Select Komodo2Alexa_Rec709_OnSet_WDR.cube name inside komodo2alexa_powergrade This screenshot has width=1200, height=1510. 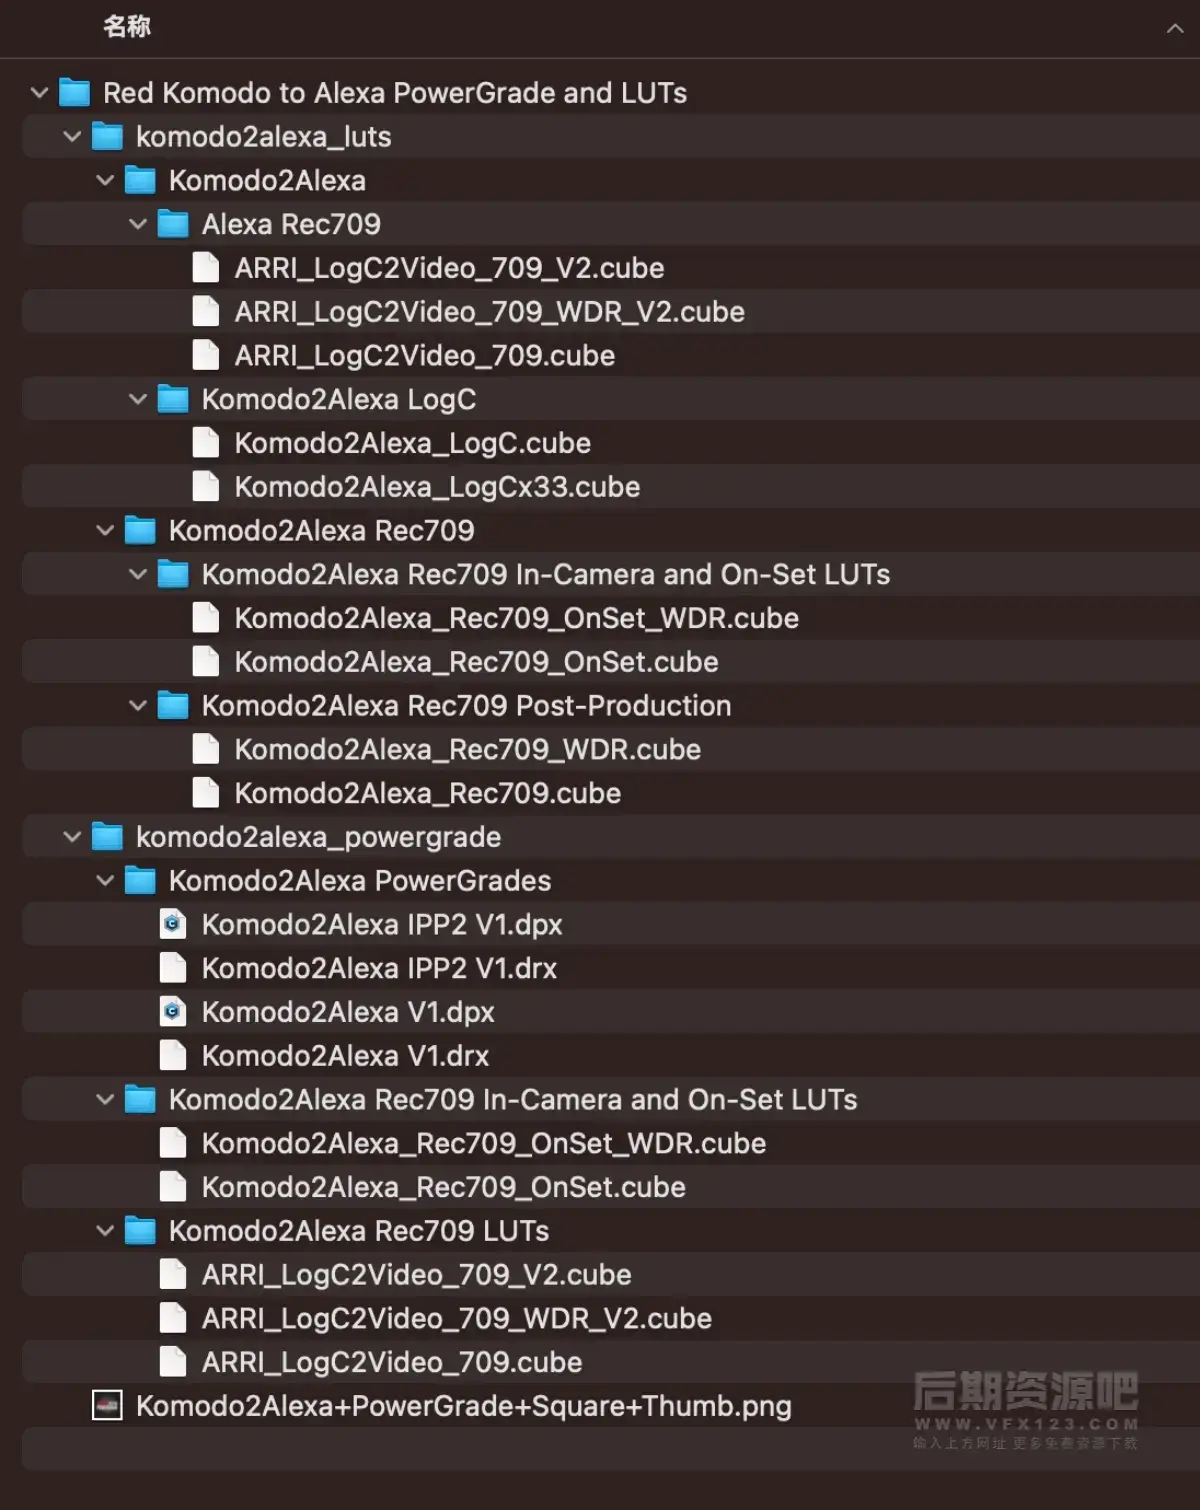[484, 1143]
